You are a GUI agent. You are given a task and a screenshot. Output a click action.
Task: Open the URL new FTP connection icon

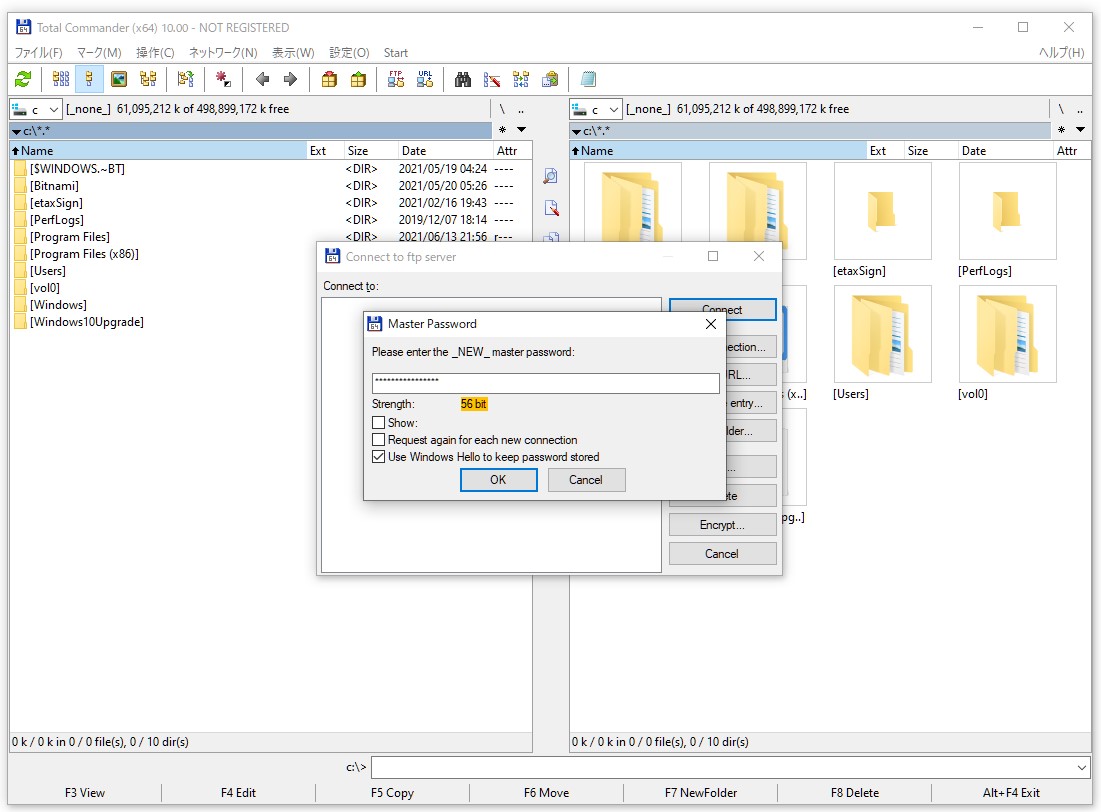tap(425, 79)
